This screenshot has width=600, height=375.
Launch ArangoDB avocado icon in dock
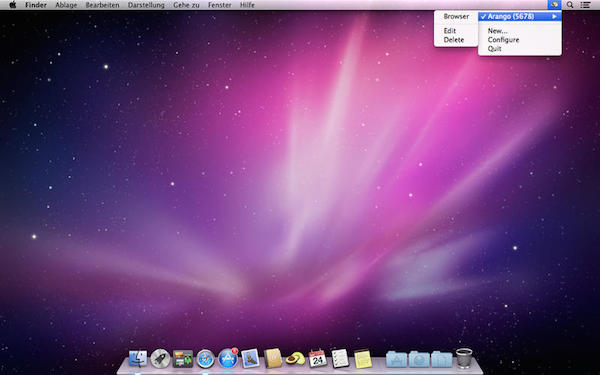coord(295,359)
